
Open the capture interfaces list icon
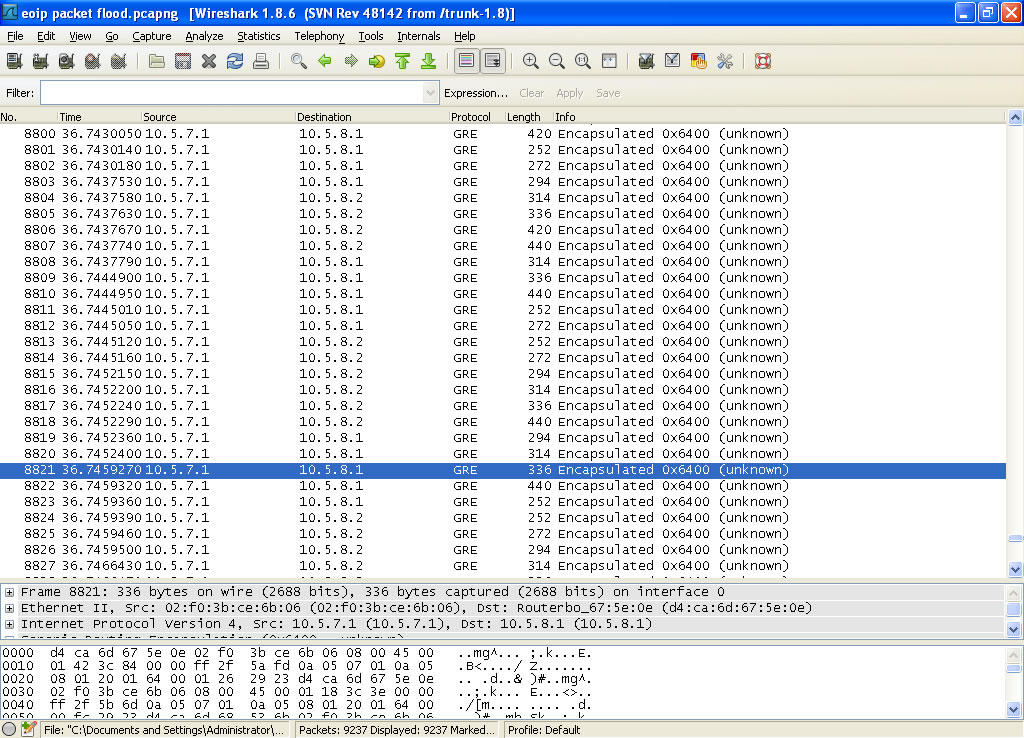click(14, 61)
